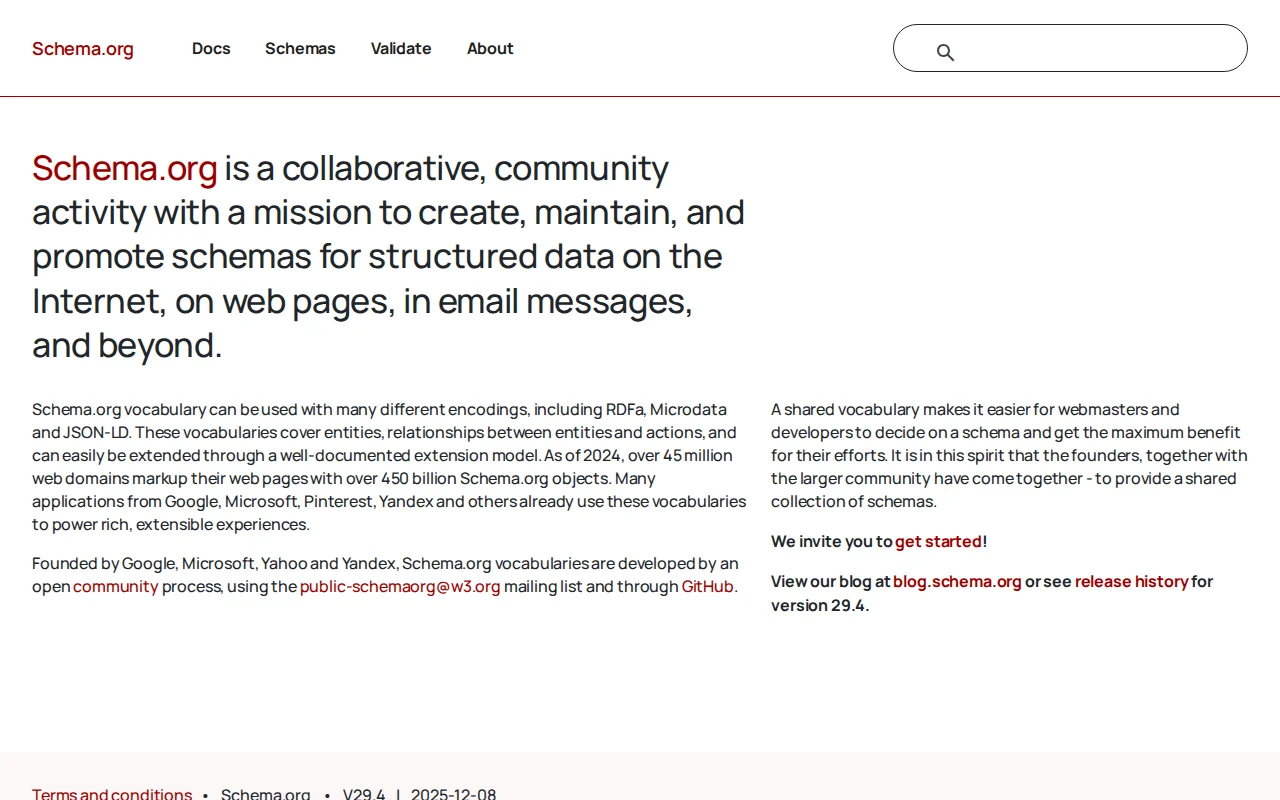Click the Schema.org logo in the header
The image size is (1280, 800).
[83, 48]
